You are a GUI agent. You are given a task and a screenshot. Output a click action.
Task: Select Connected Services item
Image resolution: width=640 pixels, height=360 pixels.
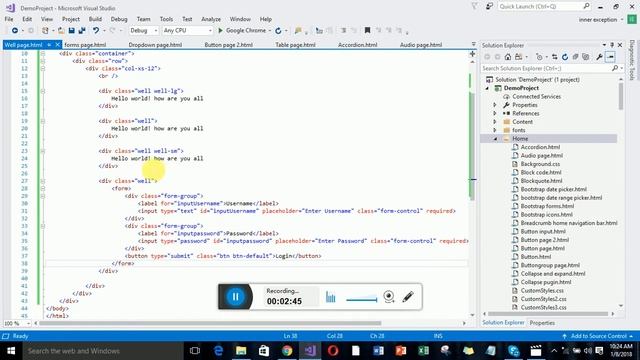click(536, 97)
